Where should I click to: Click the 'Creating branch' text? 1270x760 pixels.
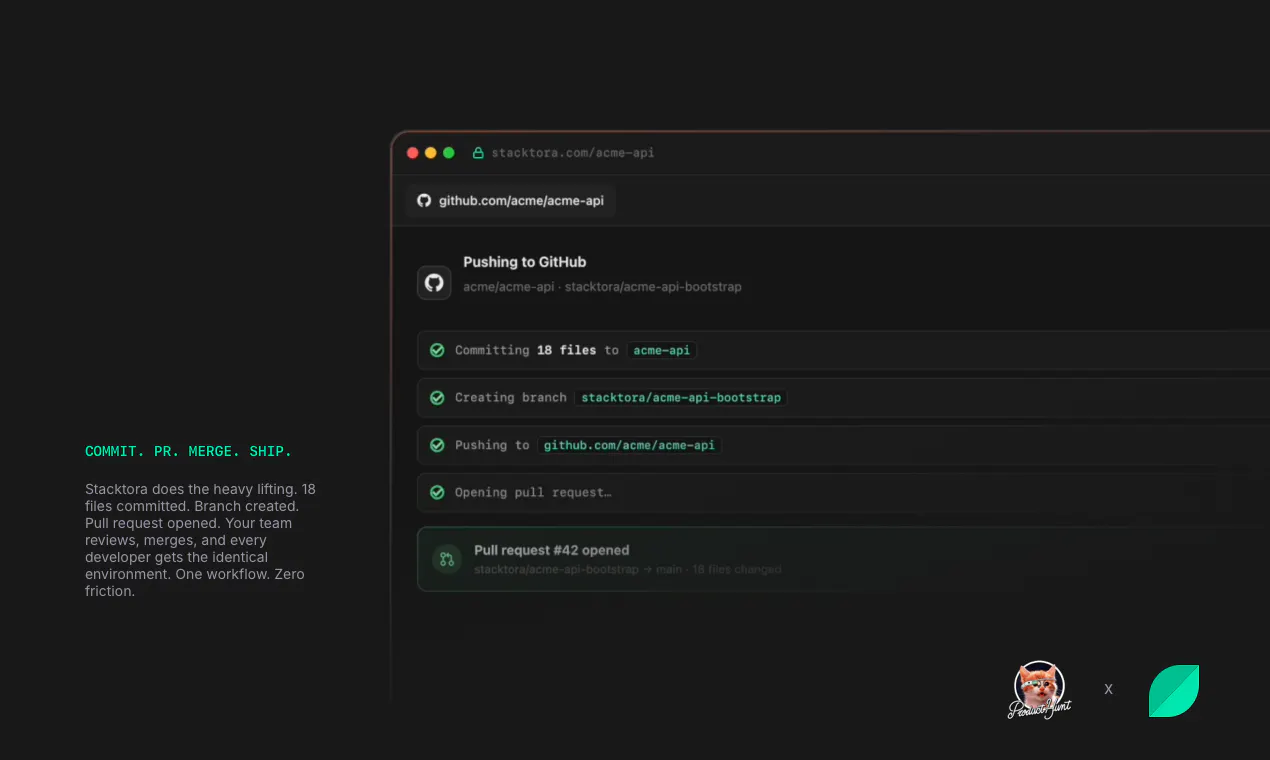511,398
